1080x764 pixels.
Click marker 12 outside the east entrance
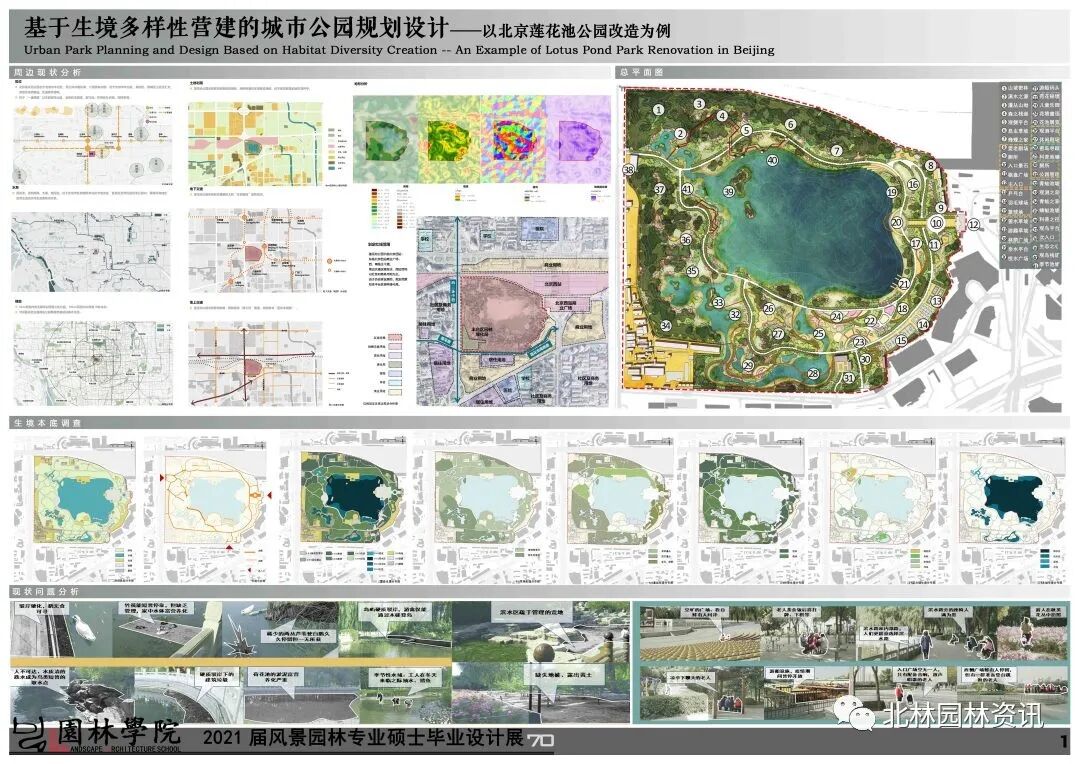[x=974, y=225]
